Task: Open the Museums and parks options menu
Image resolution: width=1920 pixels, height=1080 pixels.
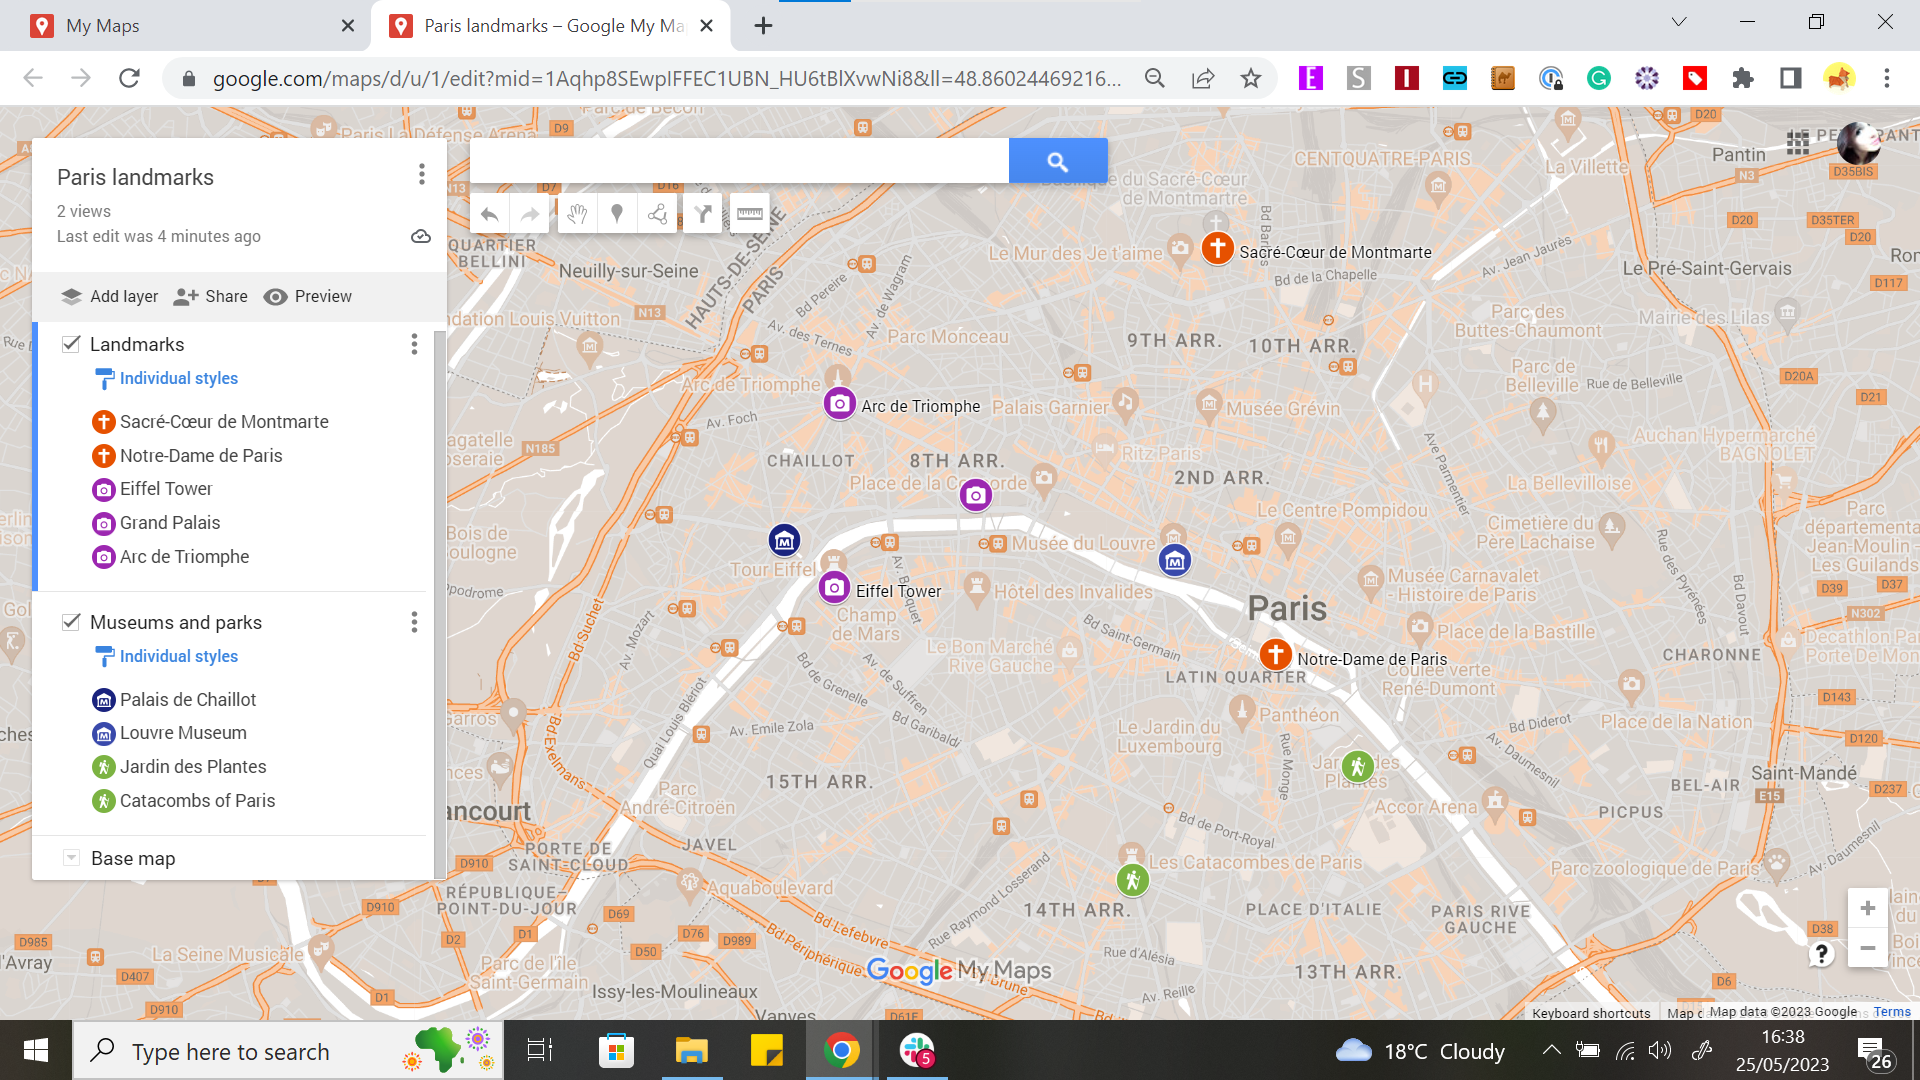Action: tap(413, 622)
